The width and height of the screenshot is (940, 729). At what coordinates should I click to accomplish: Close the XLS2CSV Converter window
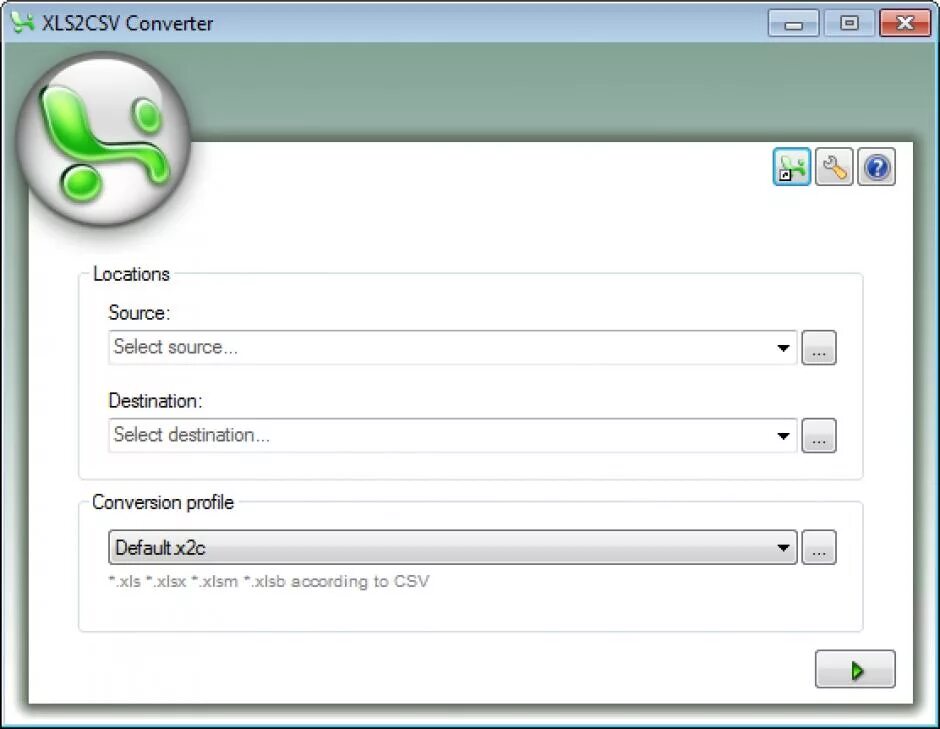(x=905, y=23)
